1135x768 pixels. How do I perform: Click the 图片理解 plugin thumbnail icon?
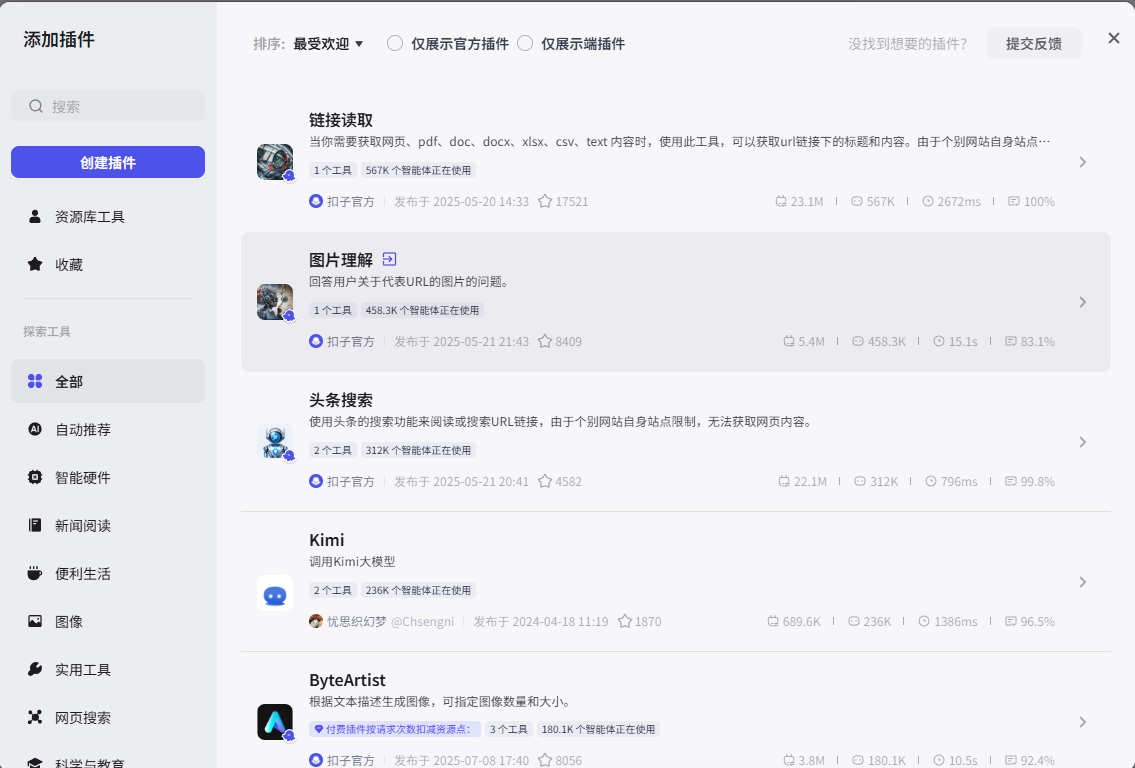[275, 302]
